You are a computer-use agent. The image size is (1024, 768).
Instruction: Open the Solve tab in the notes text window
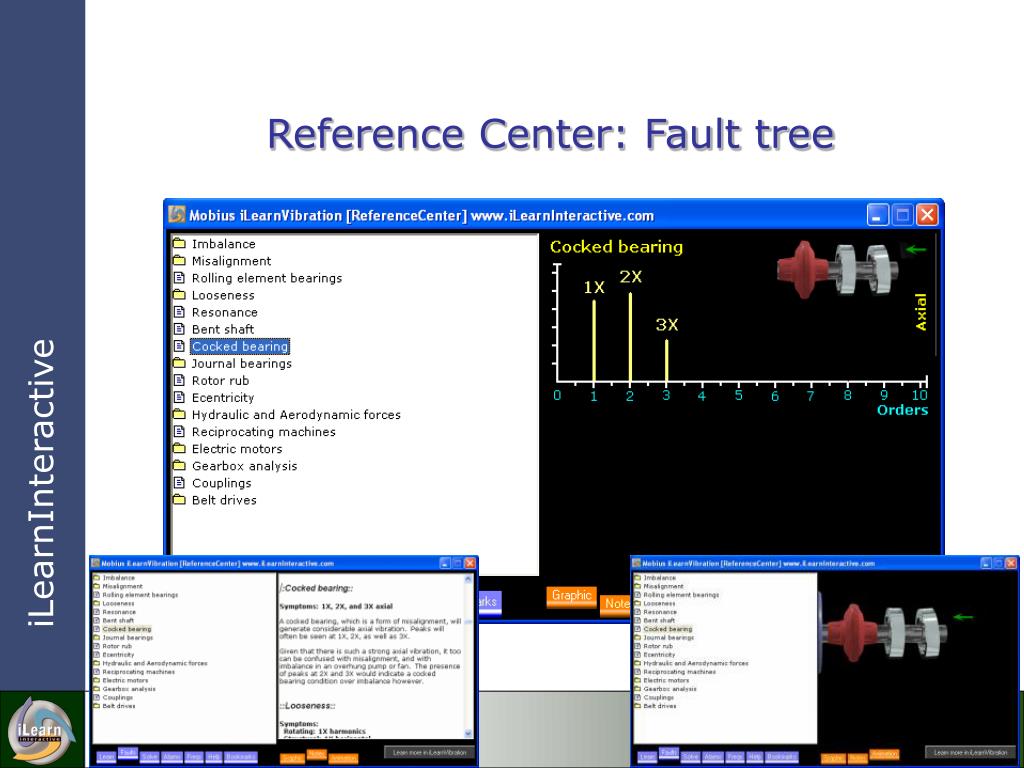click(x=150, y=757)
